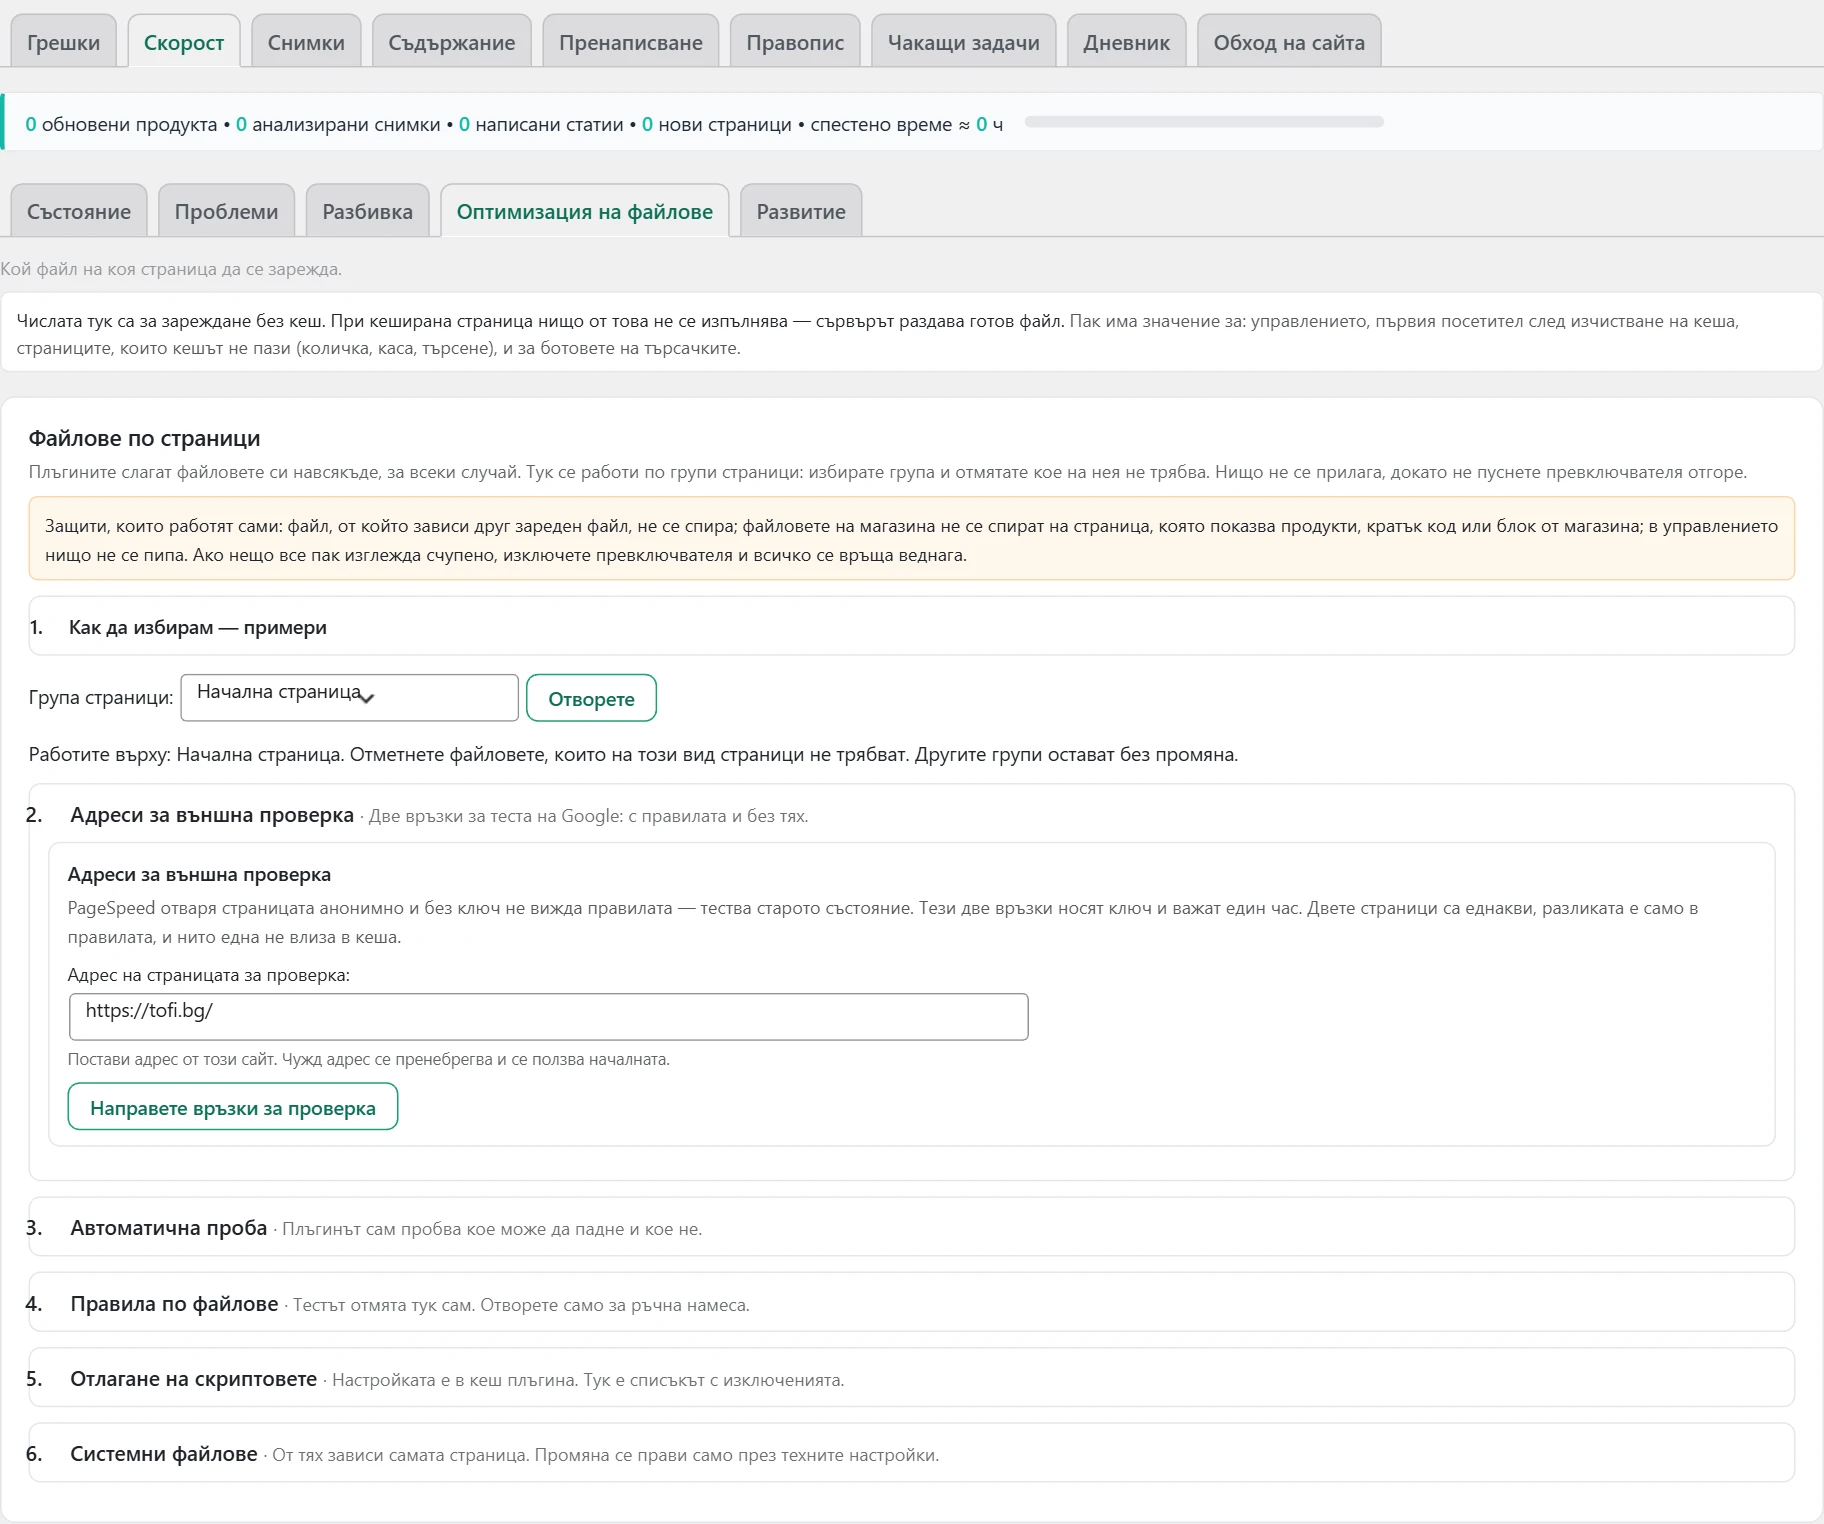Click the Отворете button

[x=591, y=698]
